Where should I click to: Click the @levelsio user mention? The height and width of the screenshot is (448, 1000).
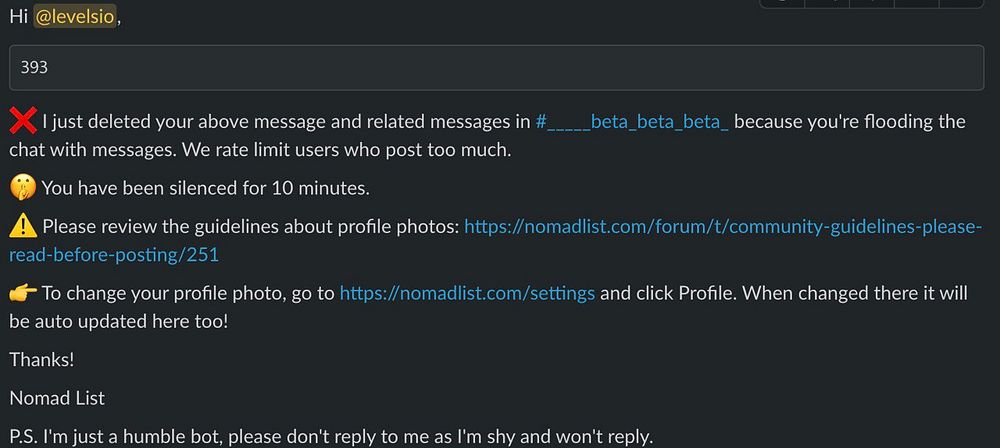(x=75, y=17)
